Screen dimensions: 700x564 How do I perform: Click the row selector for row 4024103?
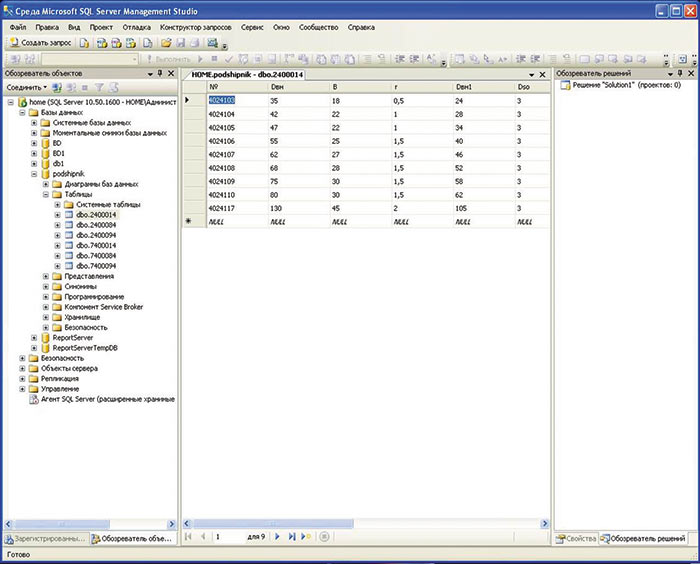[194, 101]
